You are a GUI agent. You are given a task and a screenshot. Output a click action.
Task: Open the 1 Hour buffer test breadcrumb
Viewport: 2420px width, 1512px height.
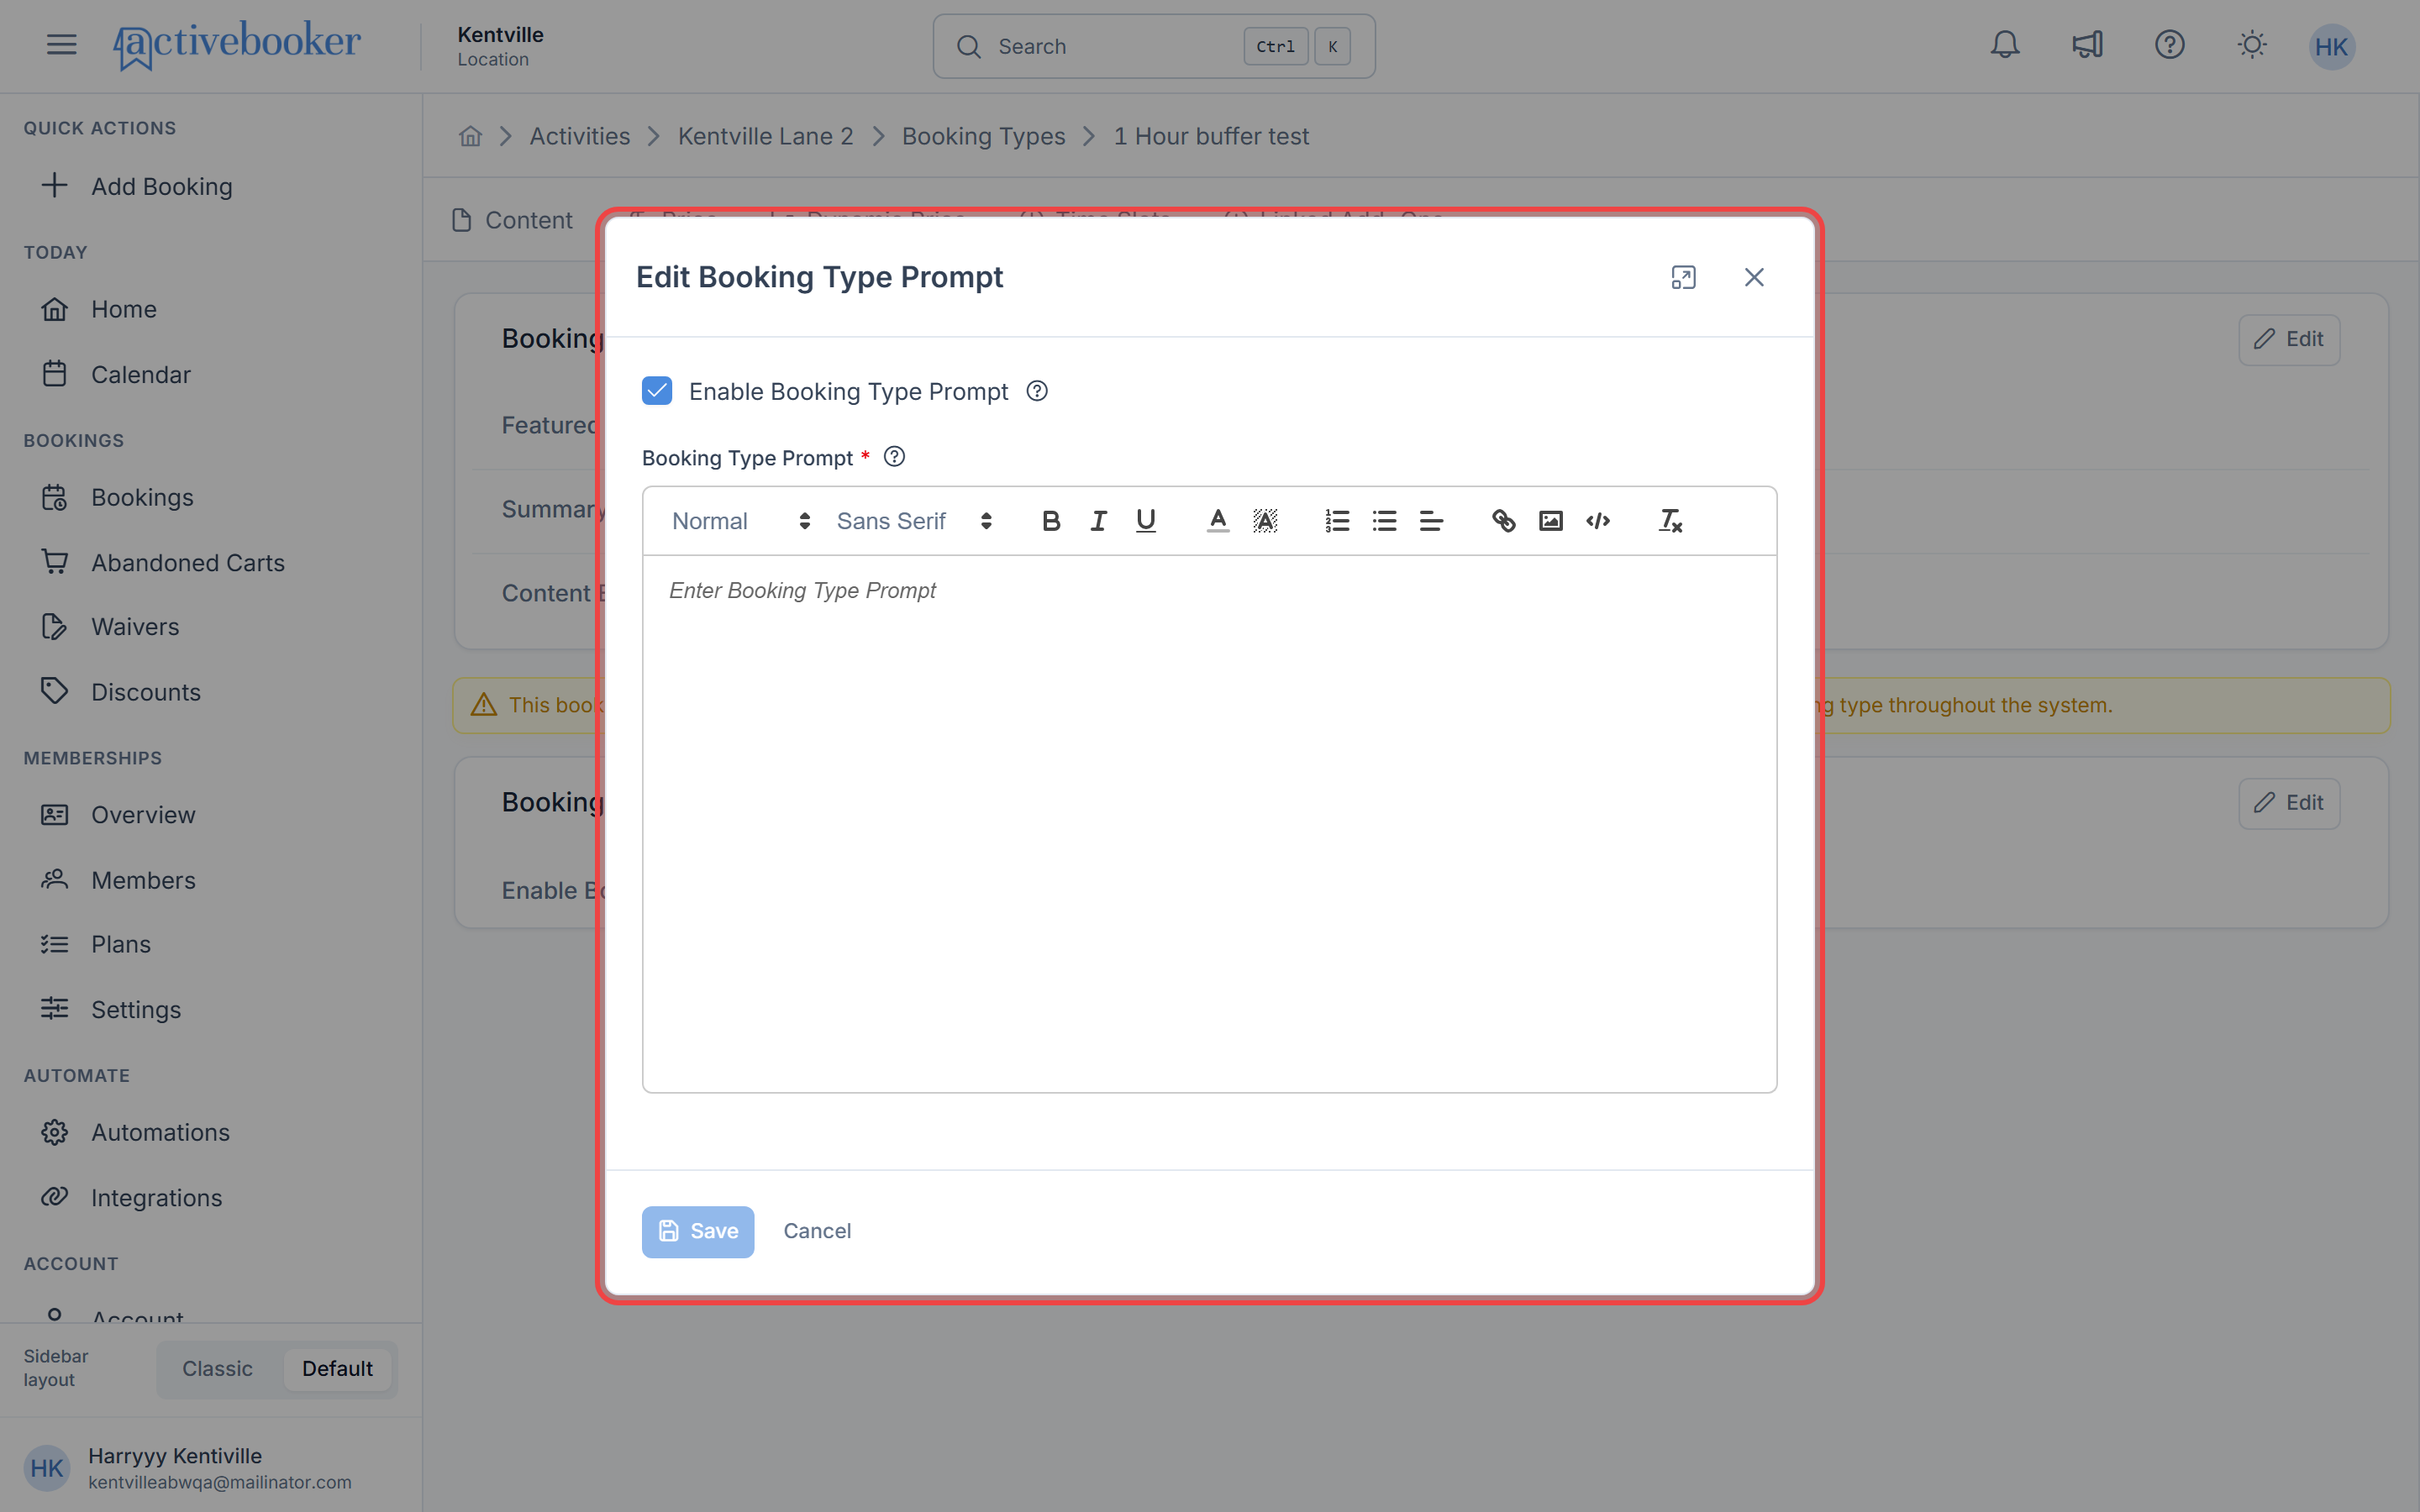coord(1211,136)
